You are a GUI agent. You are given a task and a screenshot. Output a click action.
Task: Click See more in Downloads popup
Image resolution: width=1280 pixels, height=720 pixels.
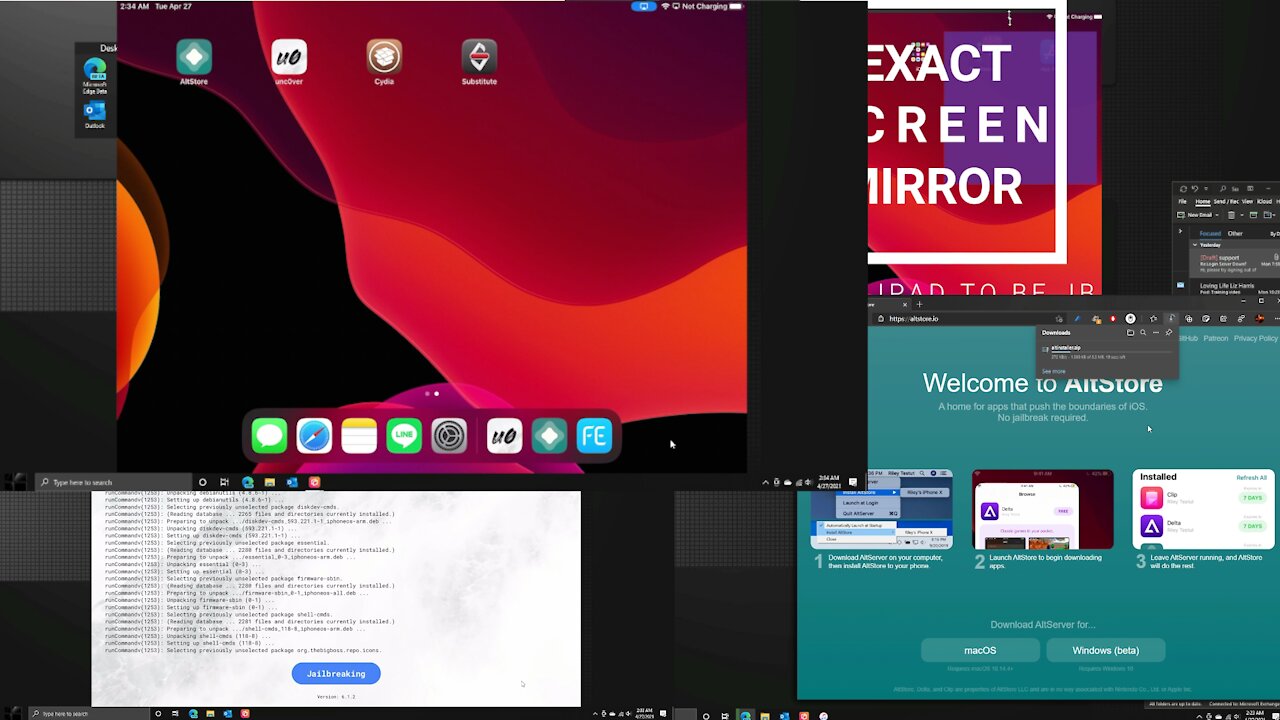point(1053,372)
